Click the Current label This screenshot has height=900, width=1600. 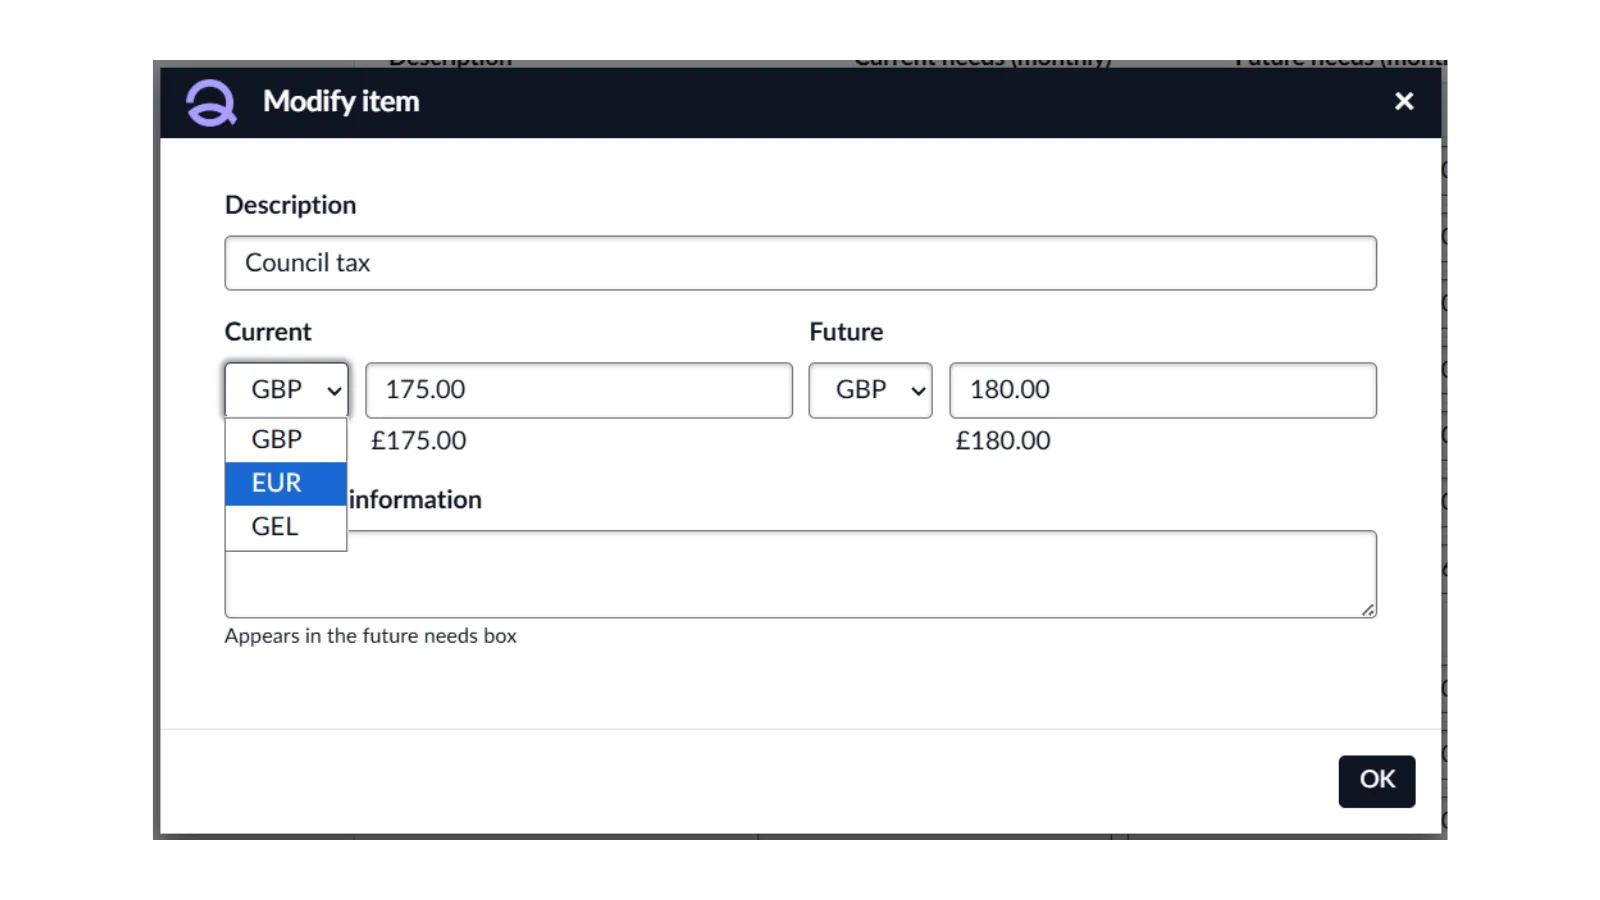(268, 332)
